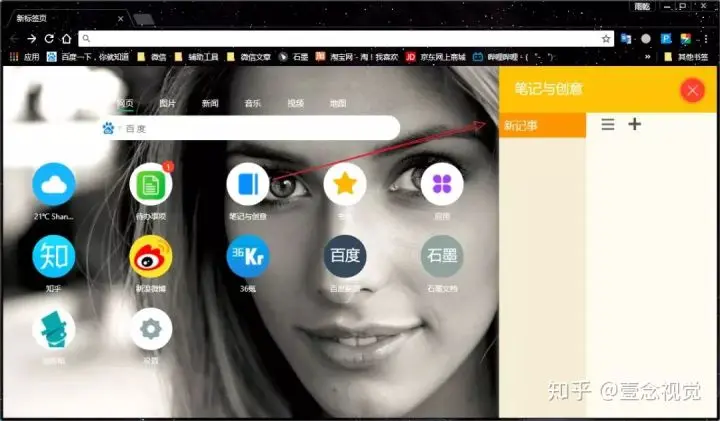The image size is (720, 421).
Task: Open the blue 笔记与创意 notes tile
Action: coord(248,184)
